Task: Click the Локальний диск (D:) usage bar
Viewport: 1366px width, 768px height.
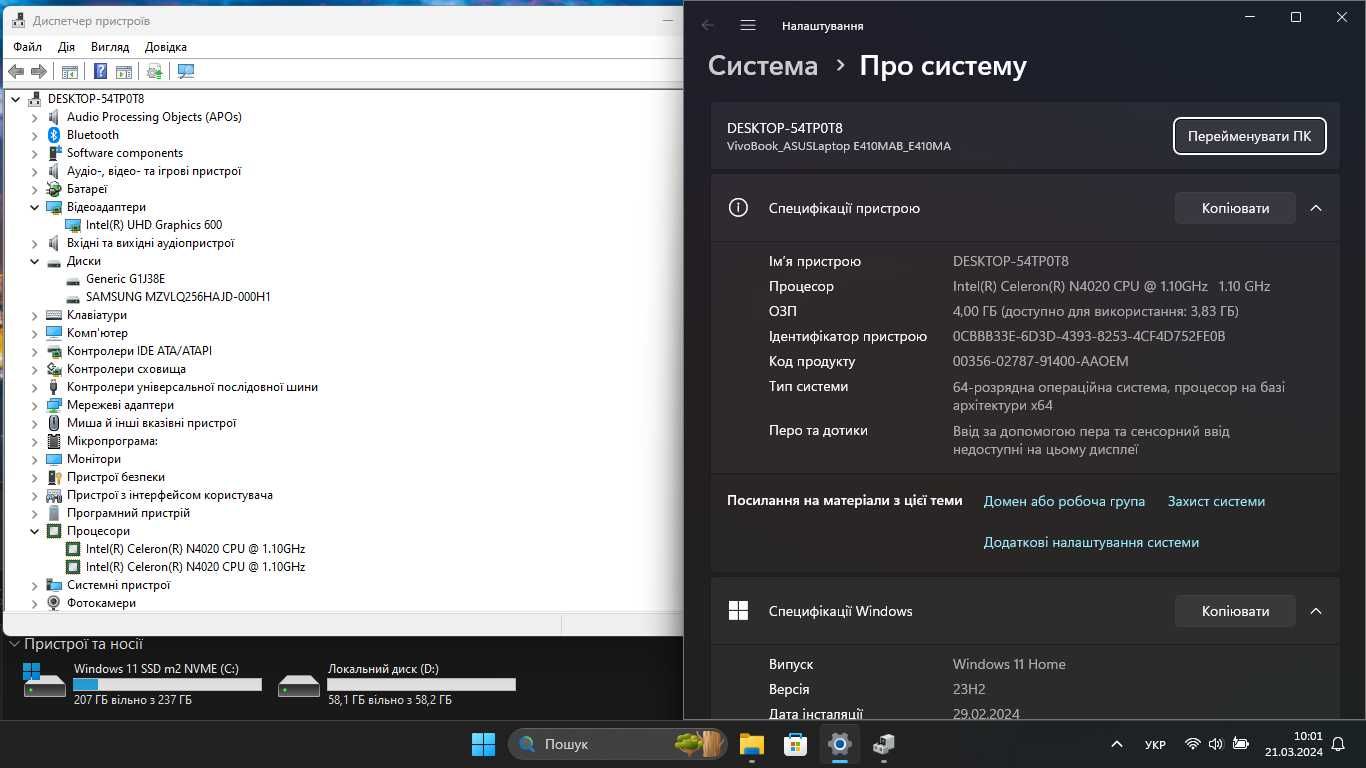Action: pyautogui.click(x=421, y=685)
